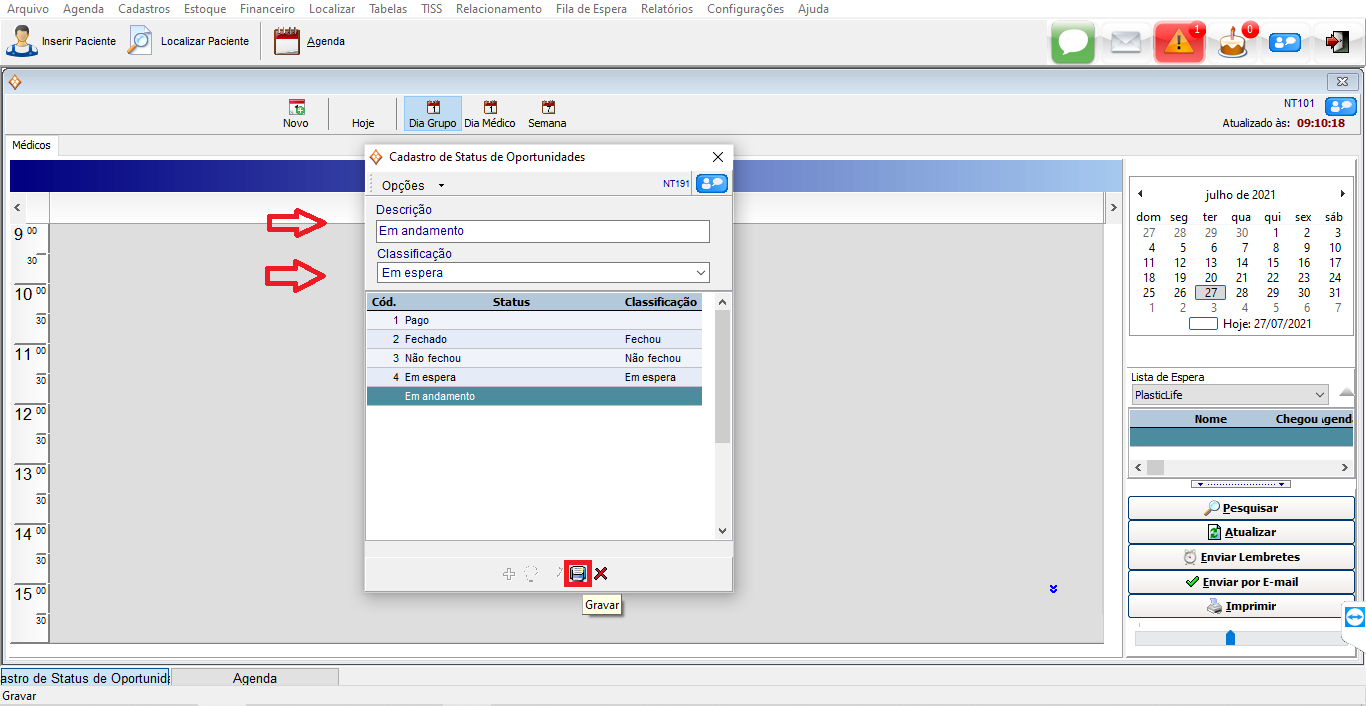
Task: Click the blue slider handle below Imprimir
Action: tap(1230, 638)
